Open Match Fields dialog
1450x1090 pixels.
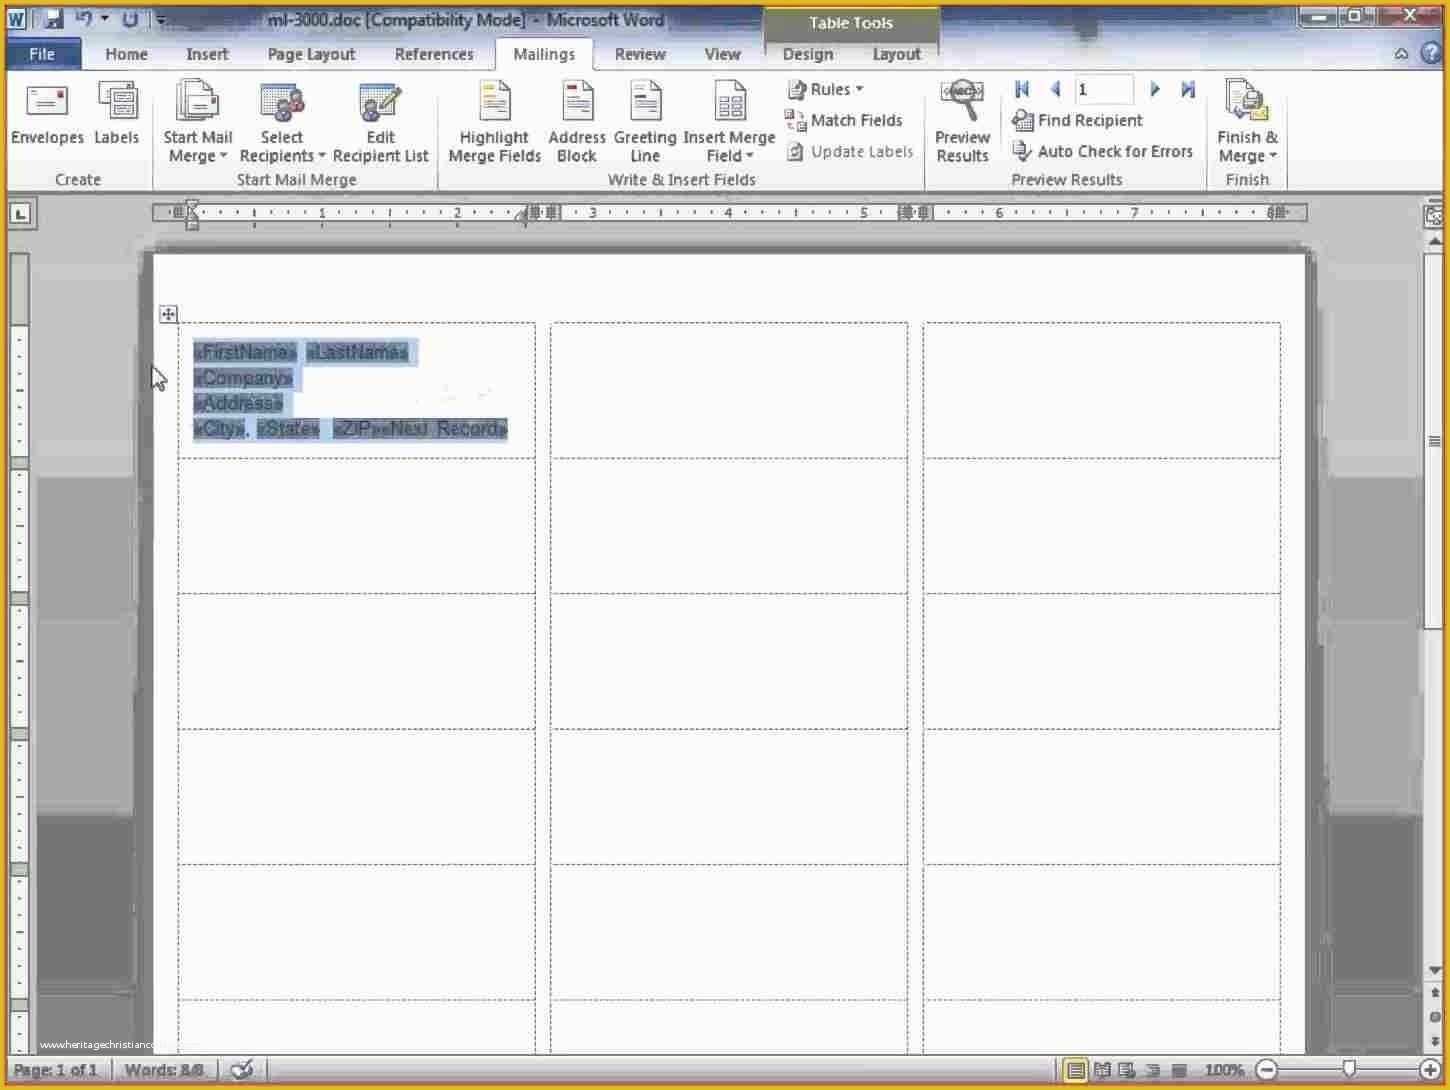[x=844, y=120]
